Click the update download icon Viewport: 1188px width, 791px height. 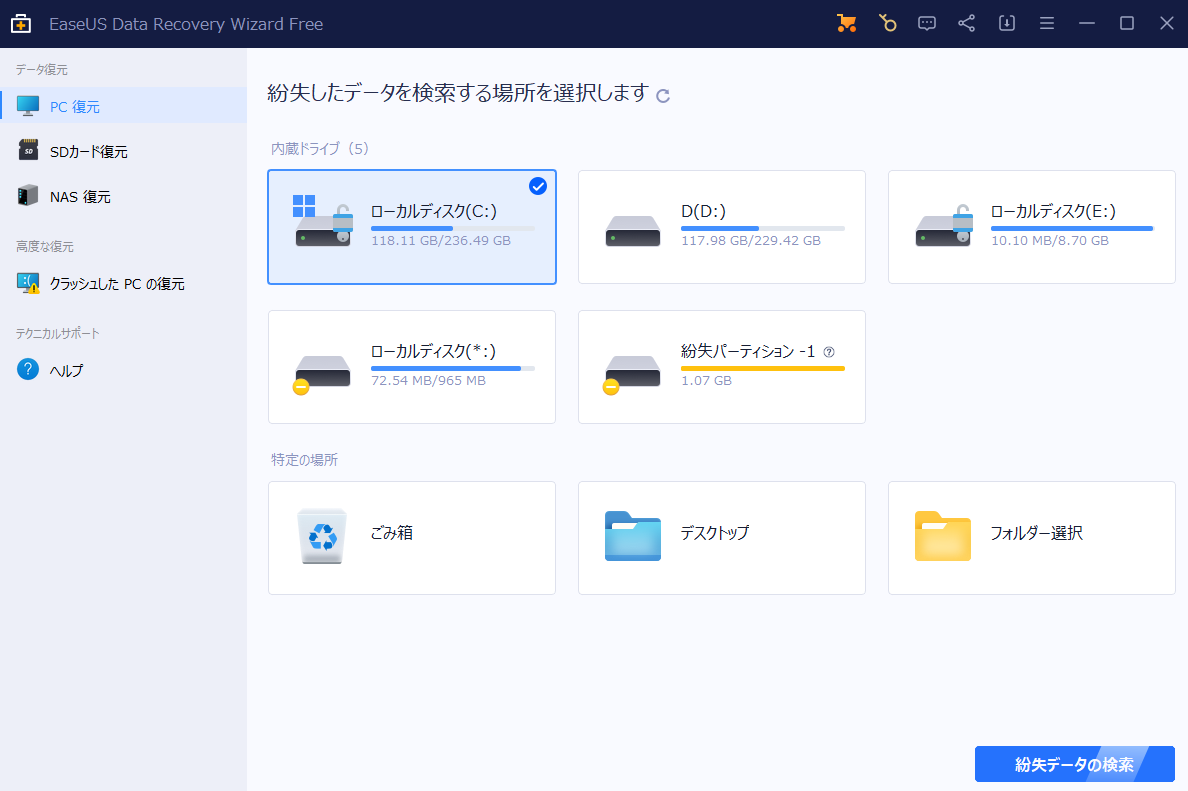pyautogui.click(x=1006, y=22)
